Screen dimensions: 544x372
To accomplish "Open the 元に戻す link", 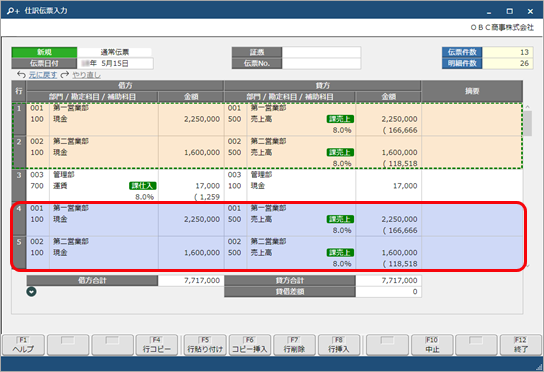I will pos(43,75).
